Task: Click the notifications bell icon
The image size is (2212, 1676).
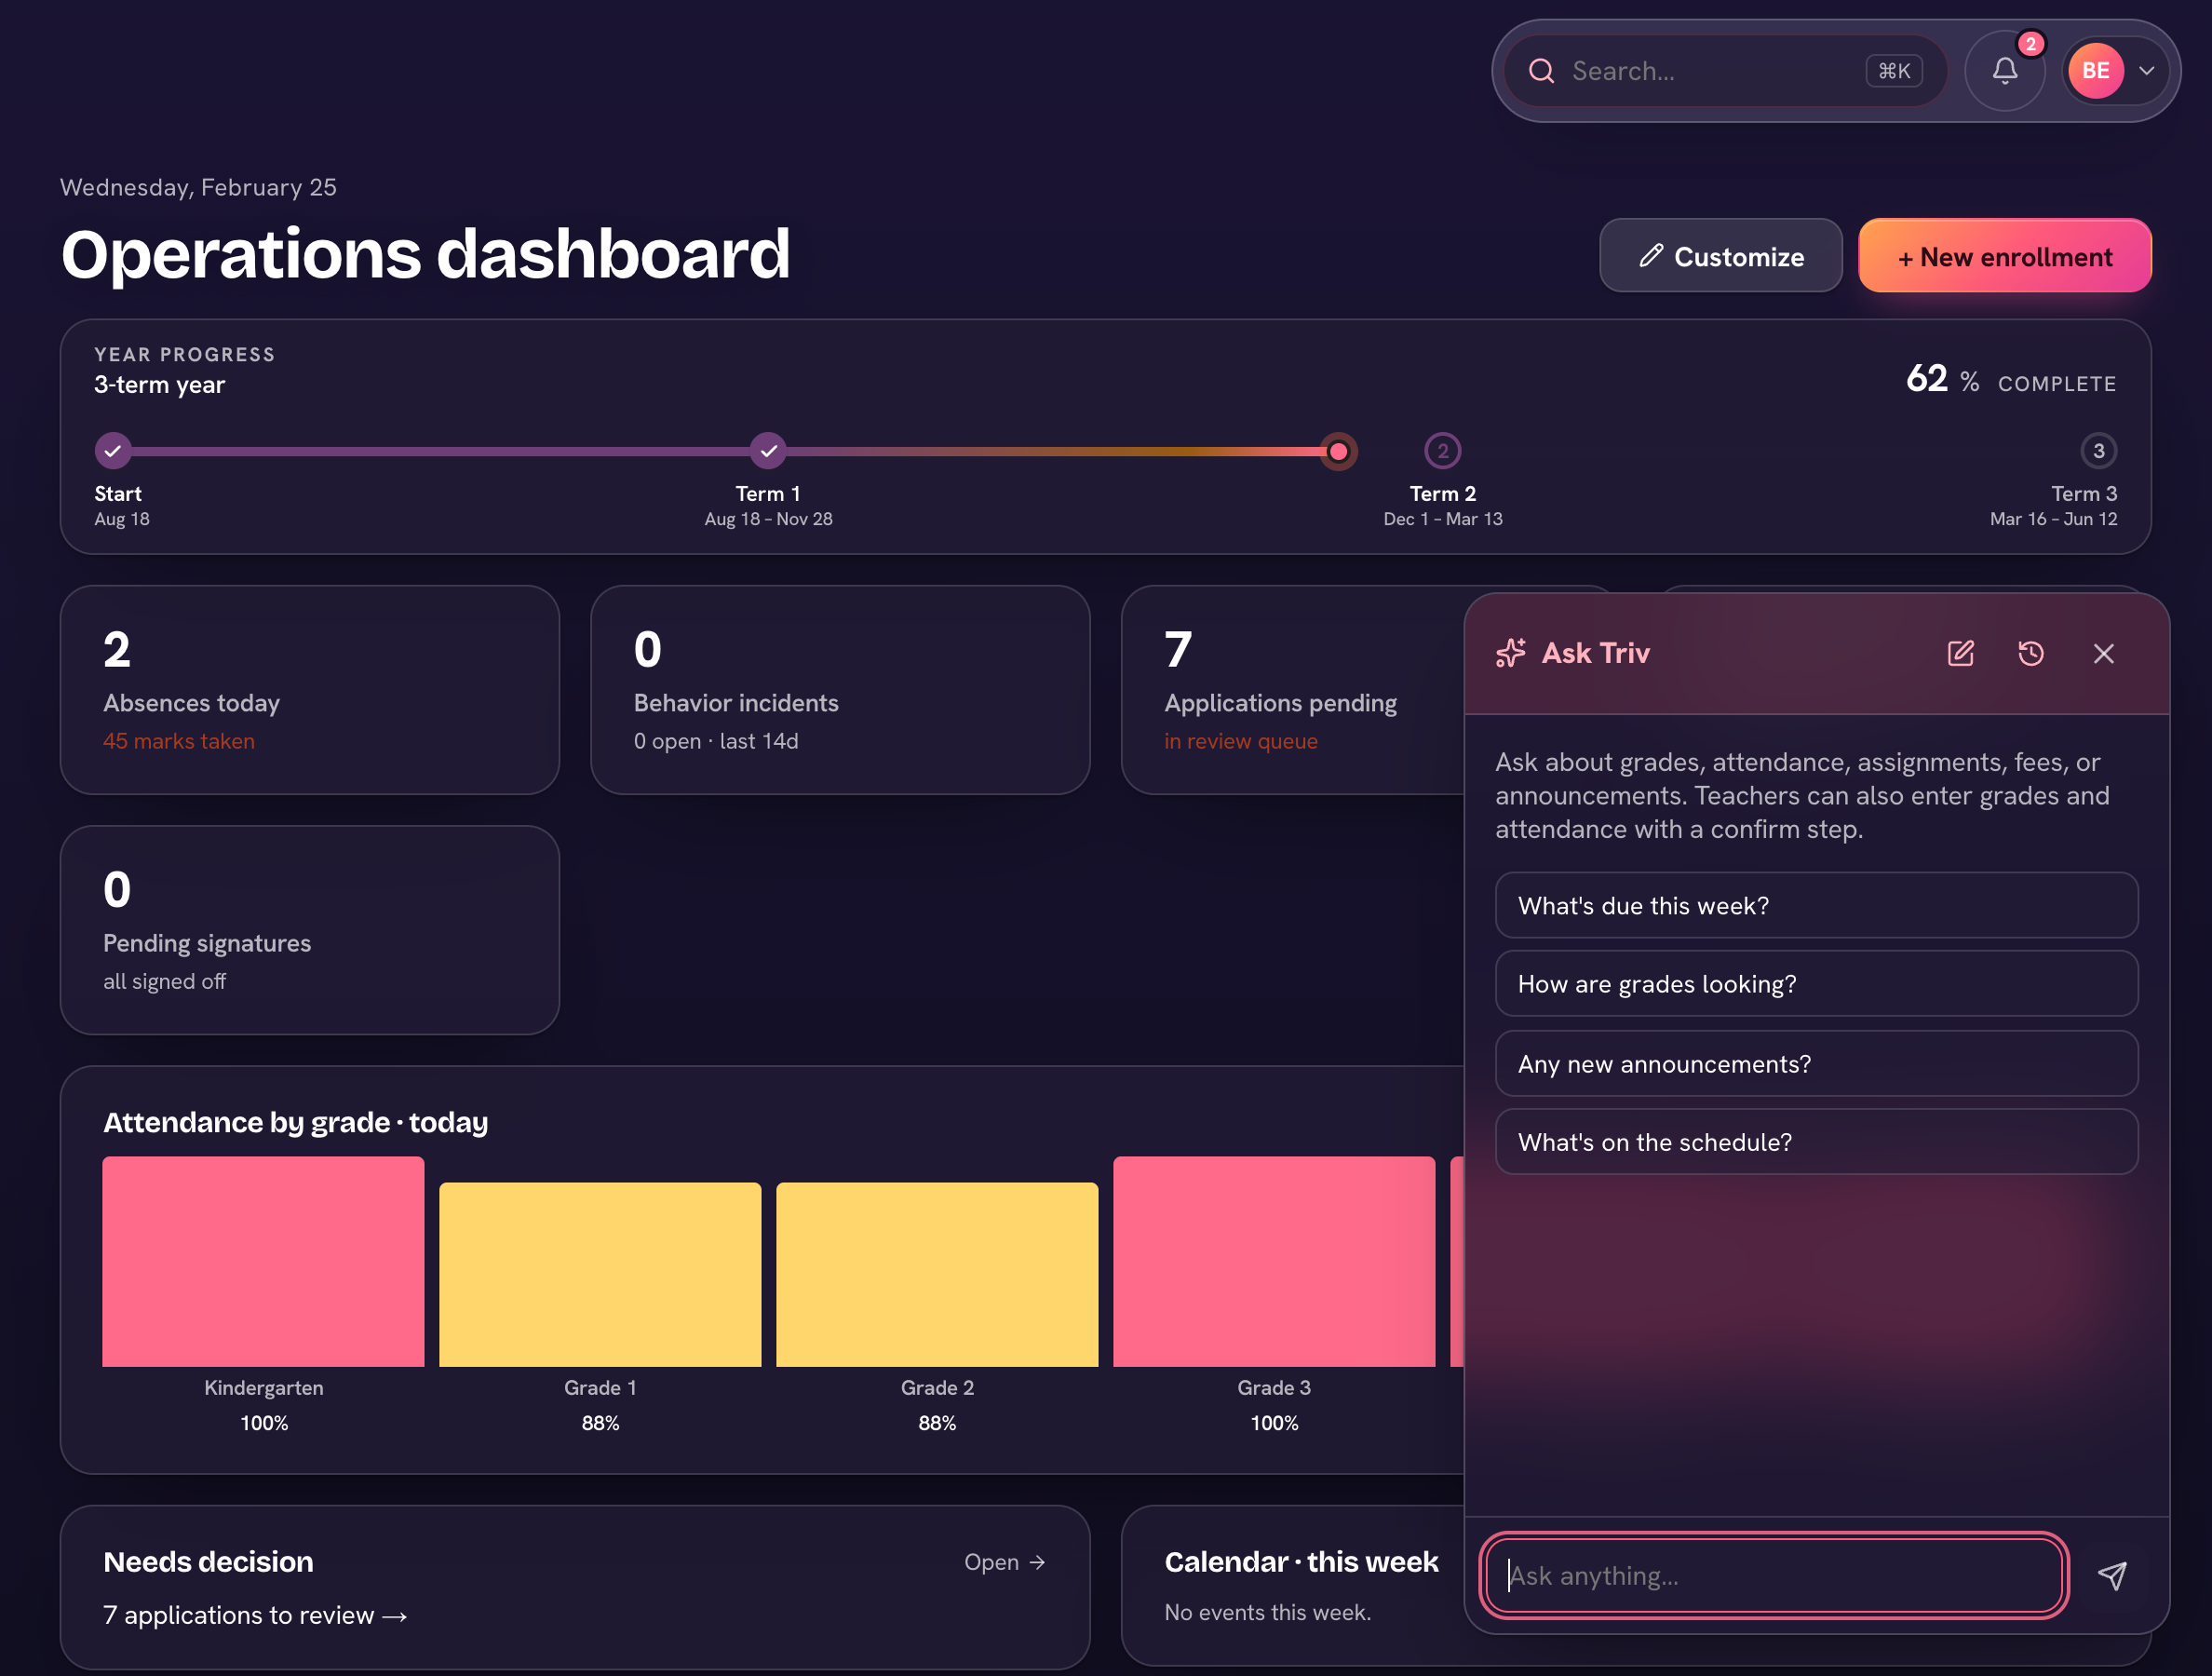Action: pyautogui.click(x=2004, y=71)
